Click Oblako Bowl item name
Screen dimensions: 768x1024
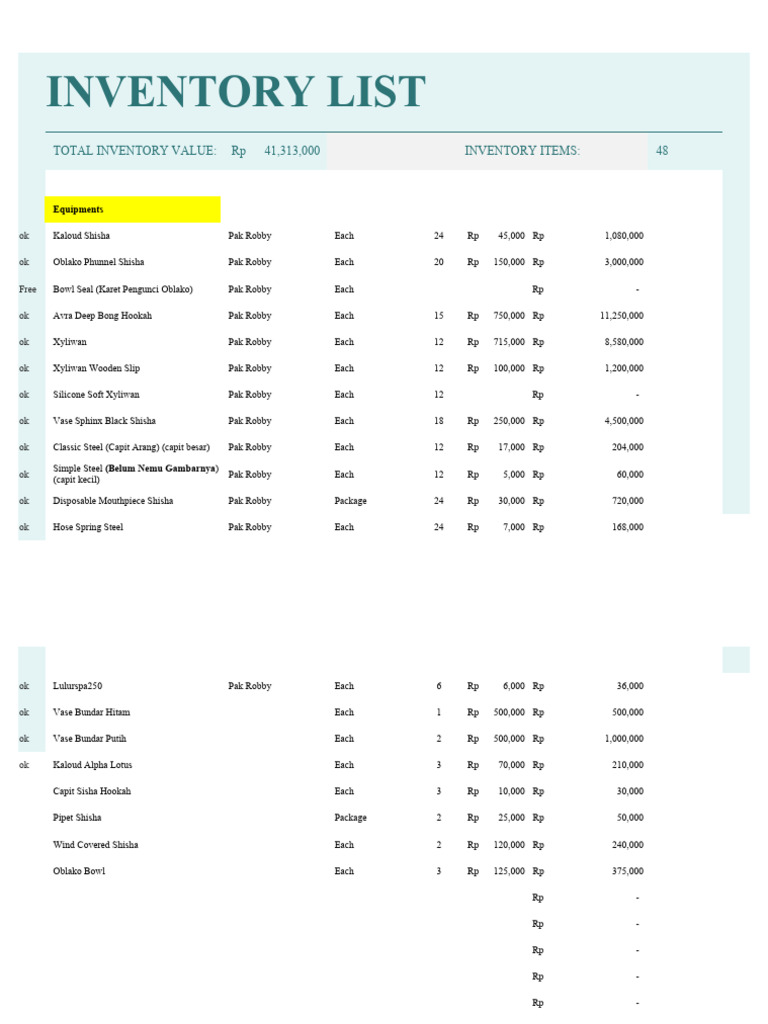[79, 871]
